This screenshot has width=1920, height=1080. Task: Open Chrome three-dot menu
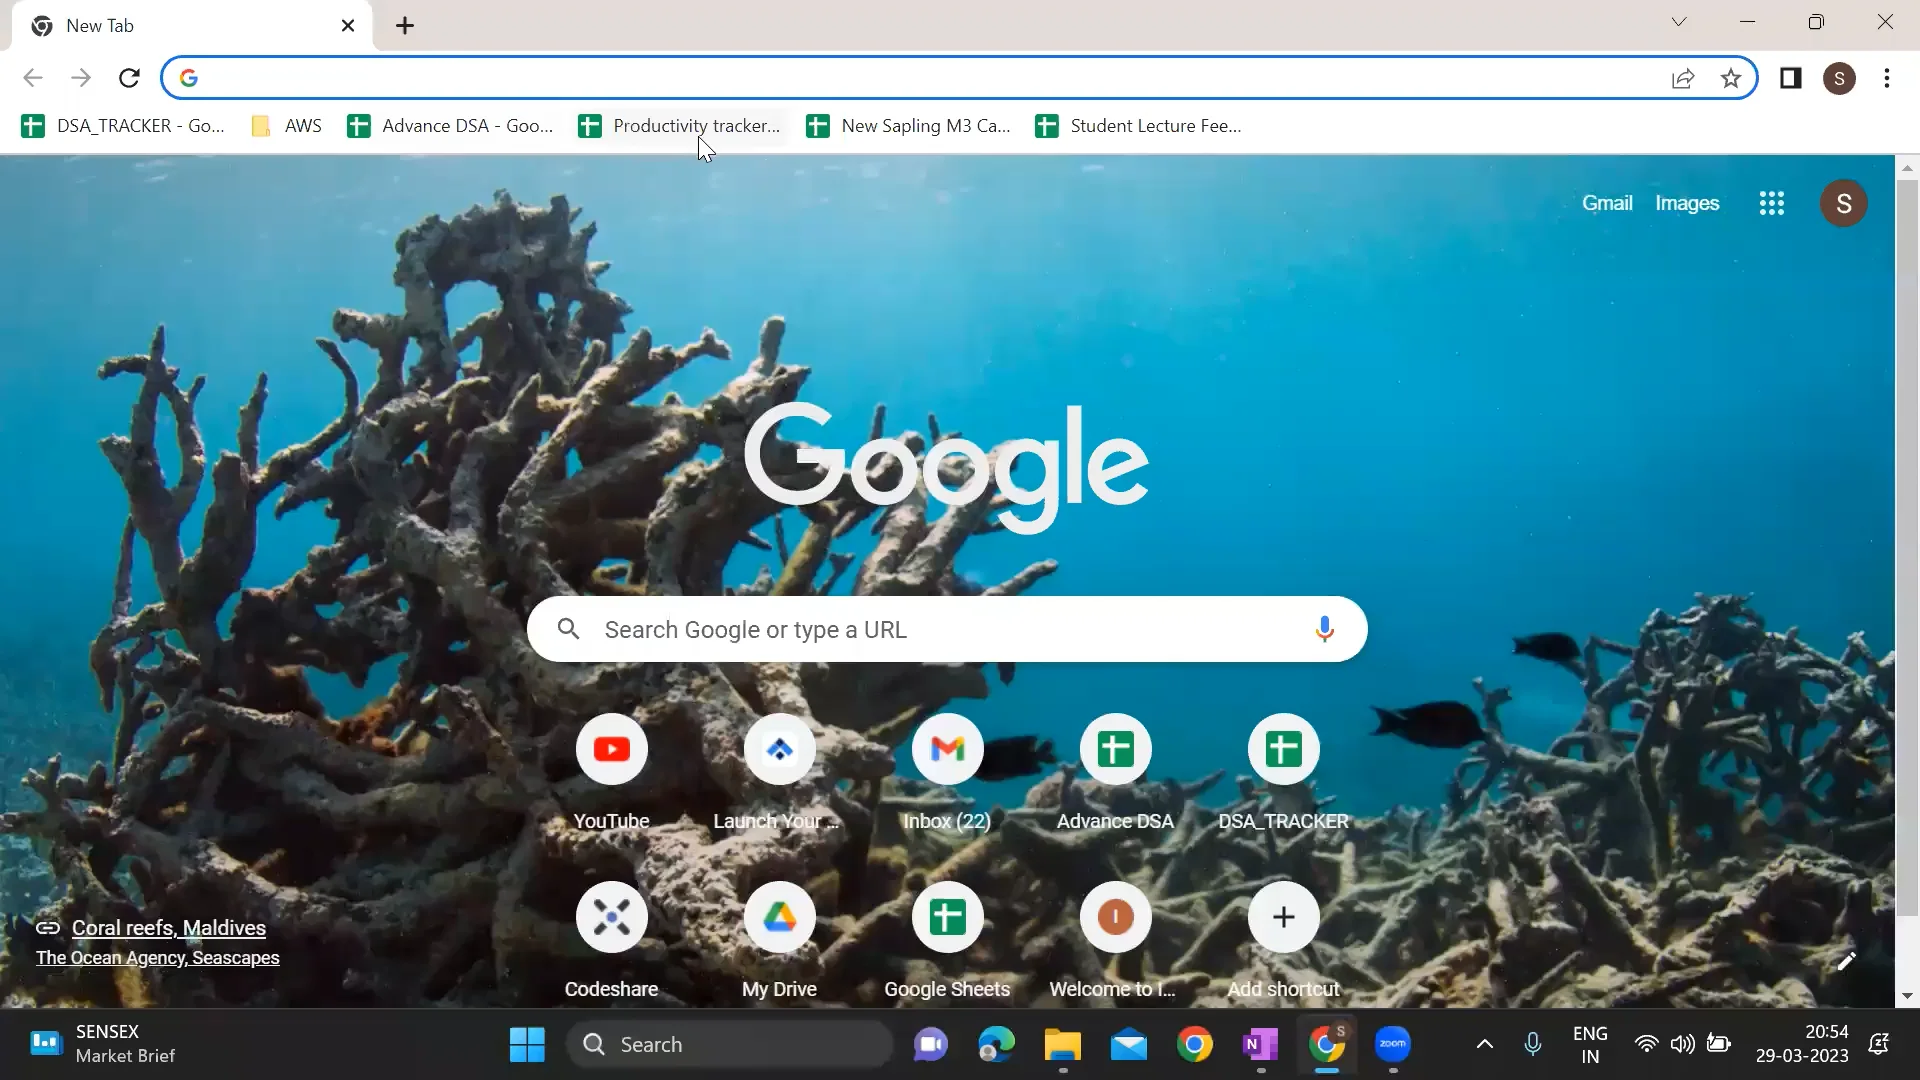1886,78
